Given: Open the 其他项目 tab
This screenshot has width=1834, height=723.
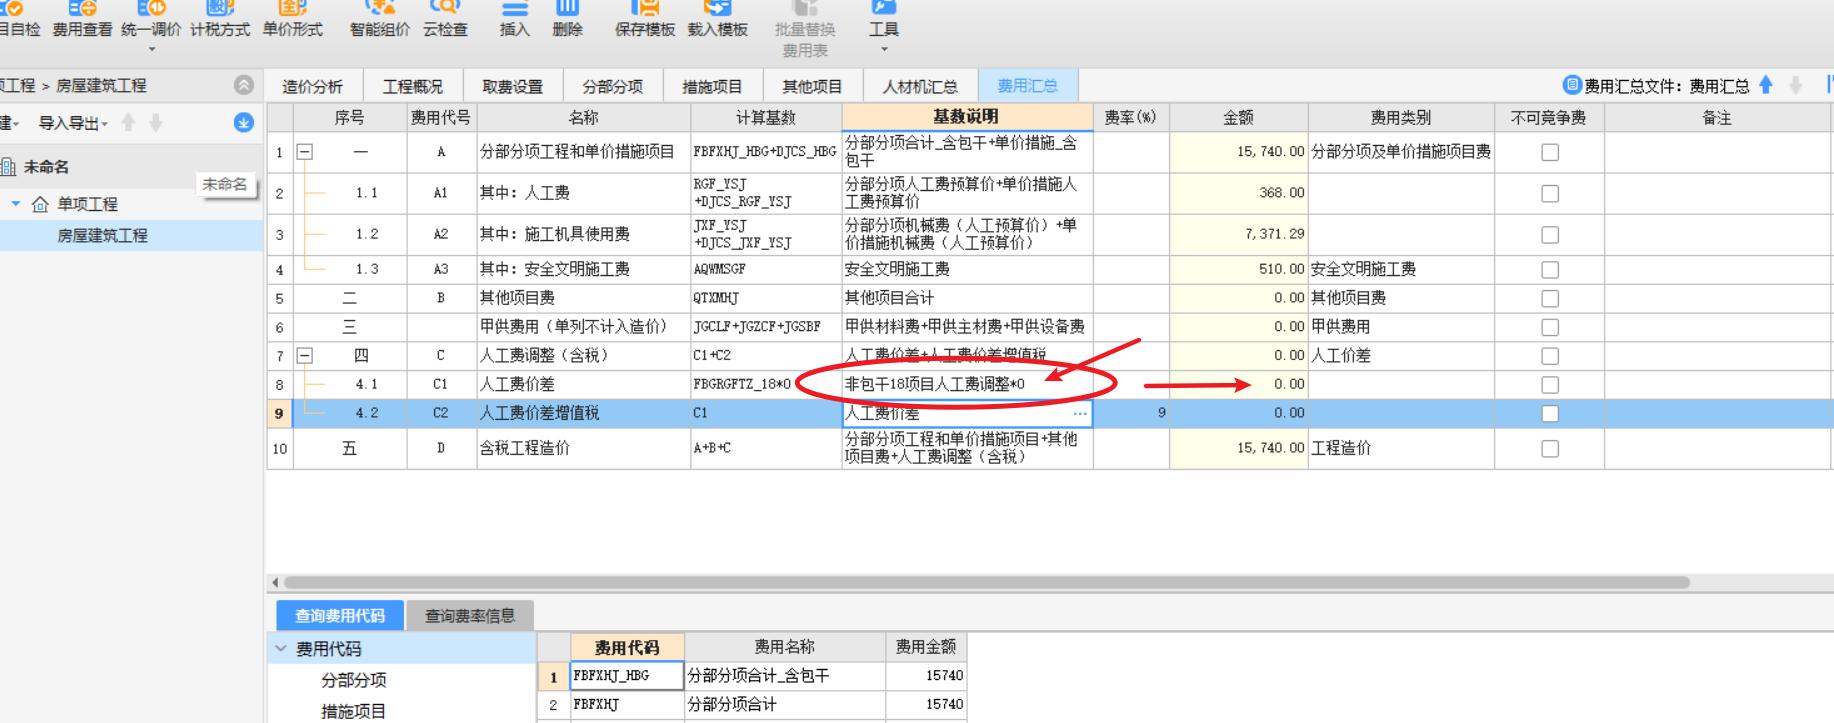Looking at the screenshot, I should point(812,86).
